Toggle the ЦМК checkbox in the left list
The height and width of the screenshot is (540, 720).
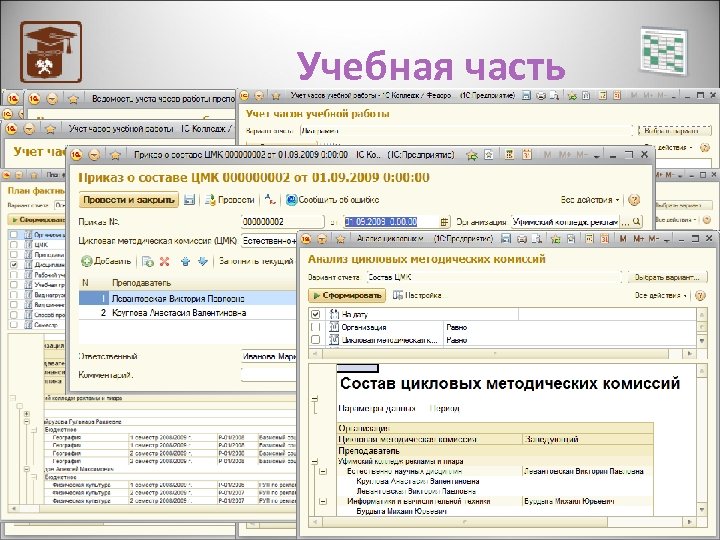(14, 245)
